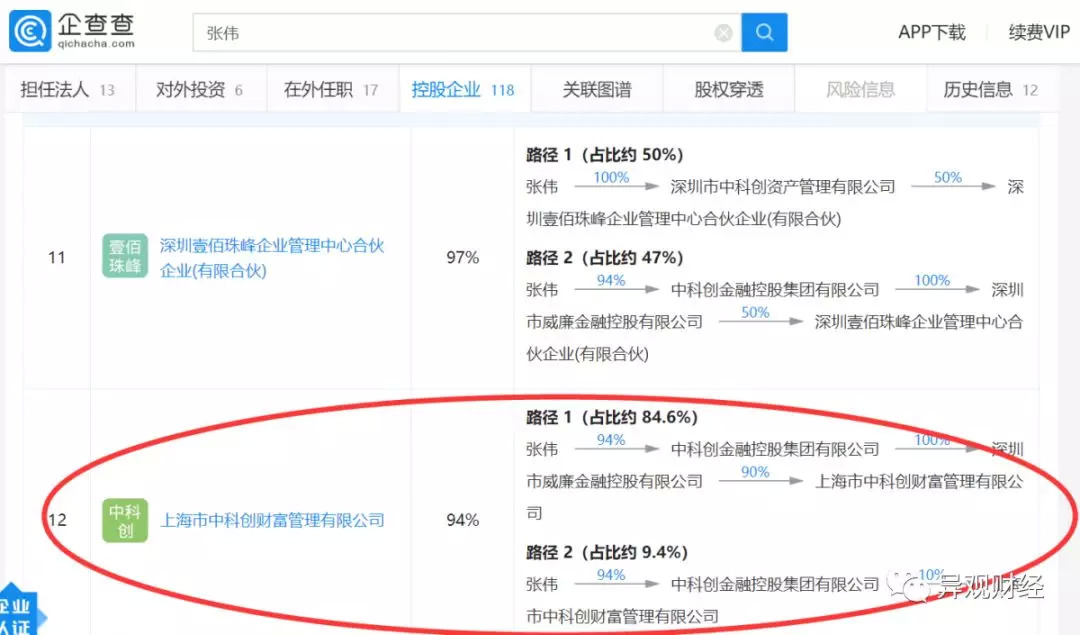Switch to the 对外投资 tab
This screenshot has width=1080, height=635.
point(200,90)
